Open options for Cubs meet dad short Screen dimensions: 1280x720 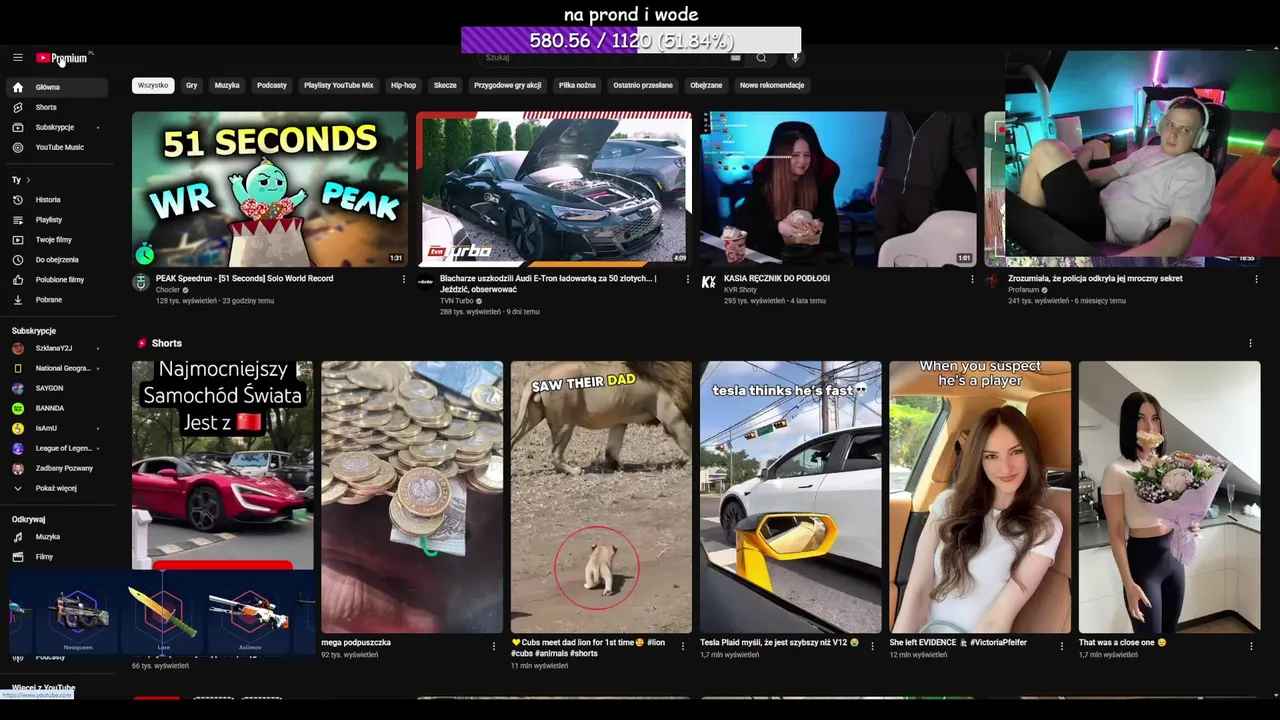(683, 646)
